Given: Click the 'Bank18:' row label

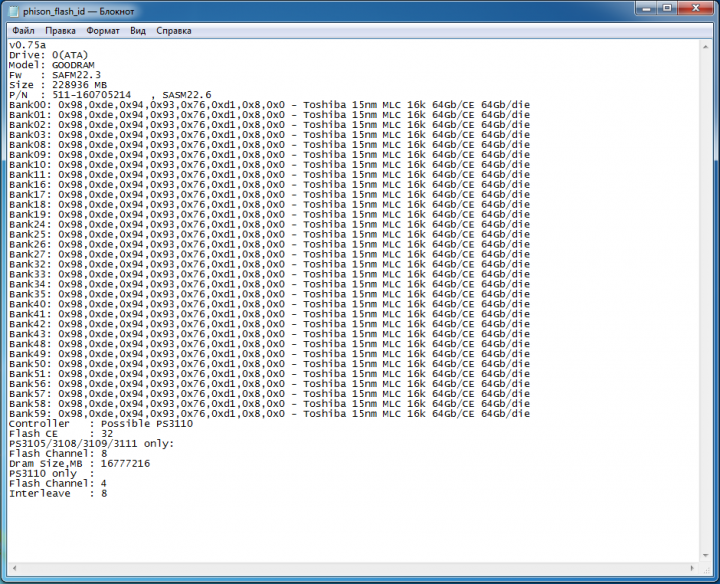Looking at the screenshot, I should 30,204.
